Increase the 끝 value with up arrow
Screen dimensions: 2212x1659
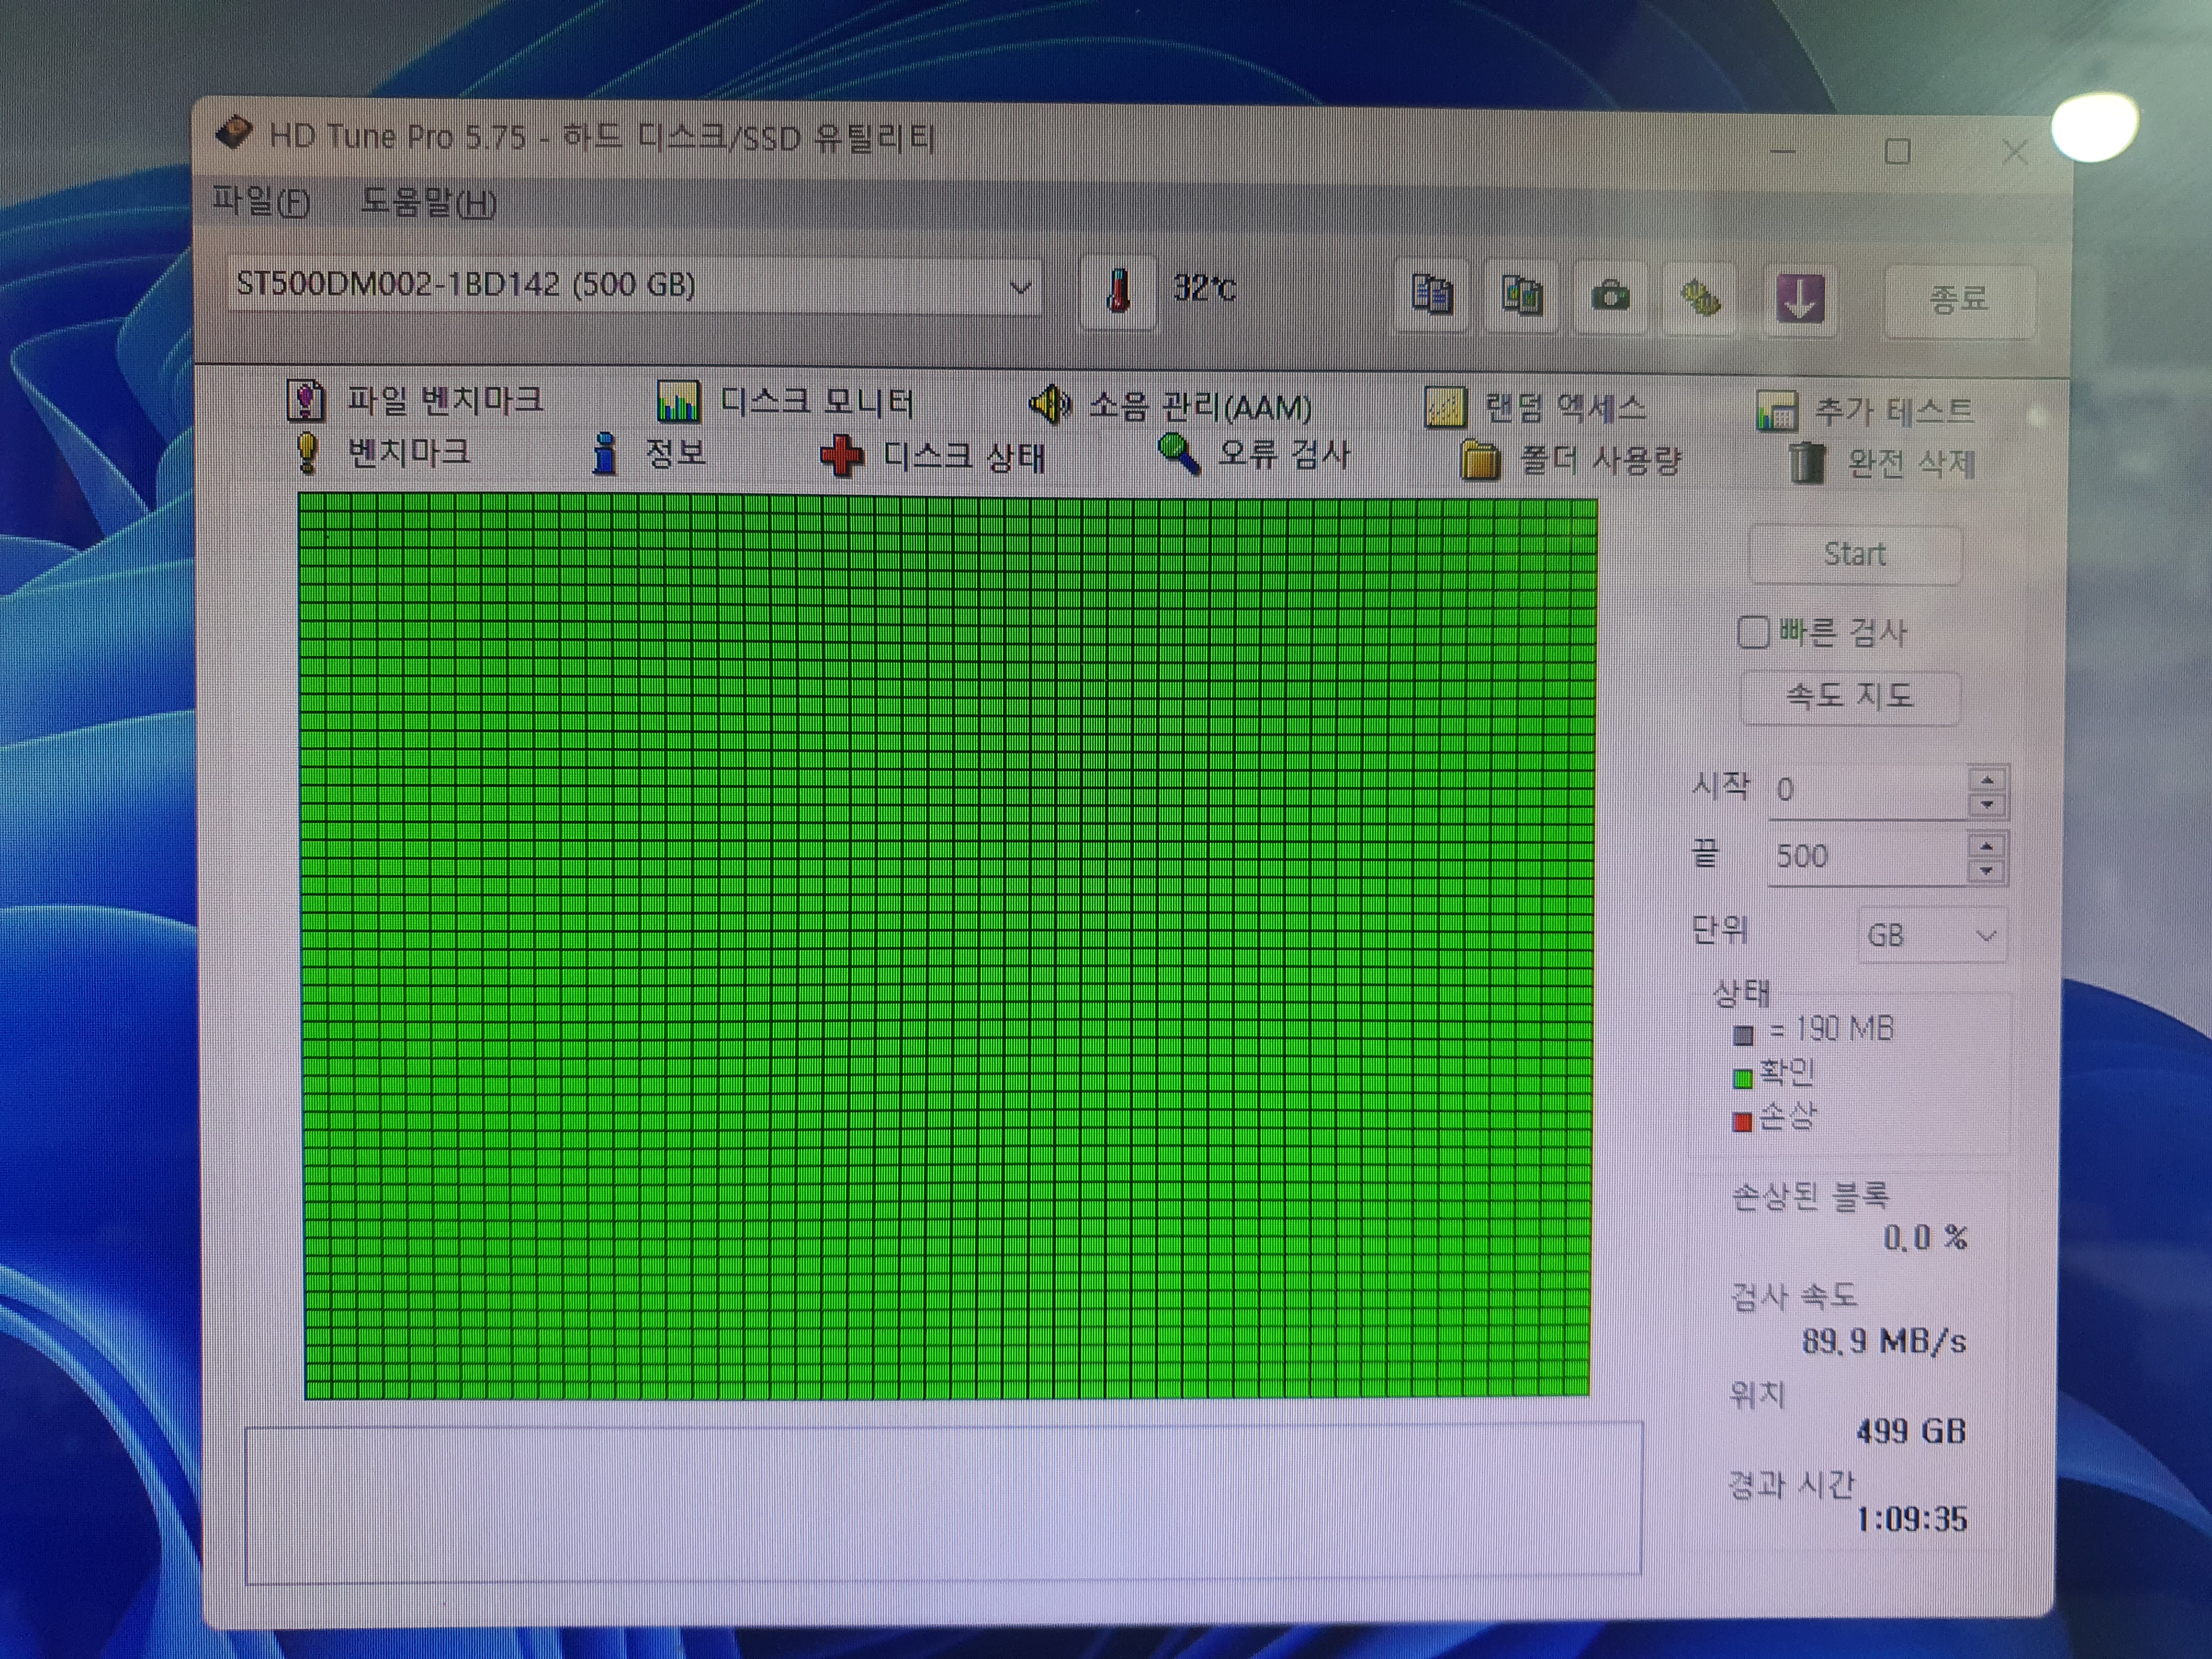tap(1987, 846)
